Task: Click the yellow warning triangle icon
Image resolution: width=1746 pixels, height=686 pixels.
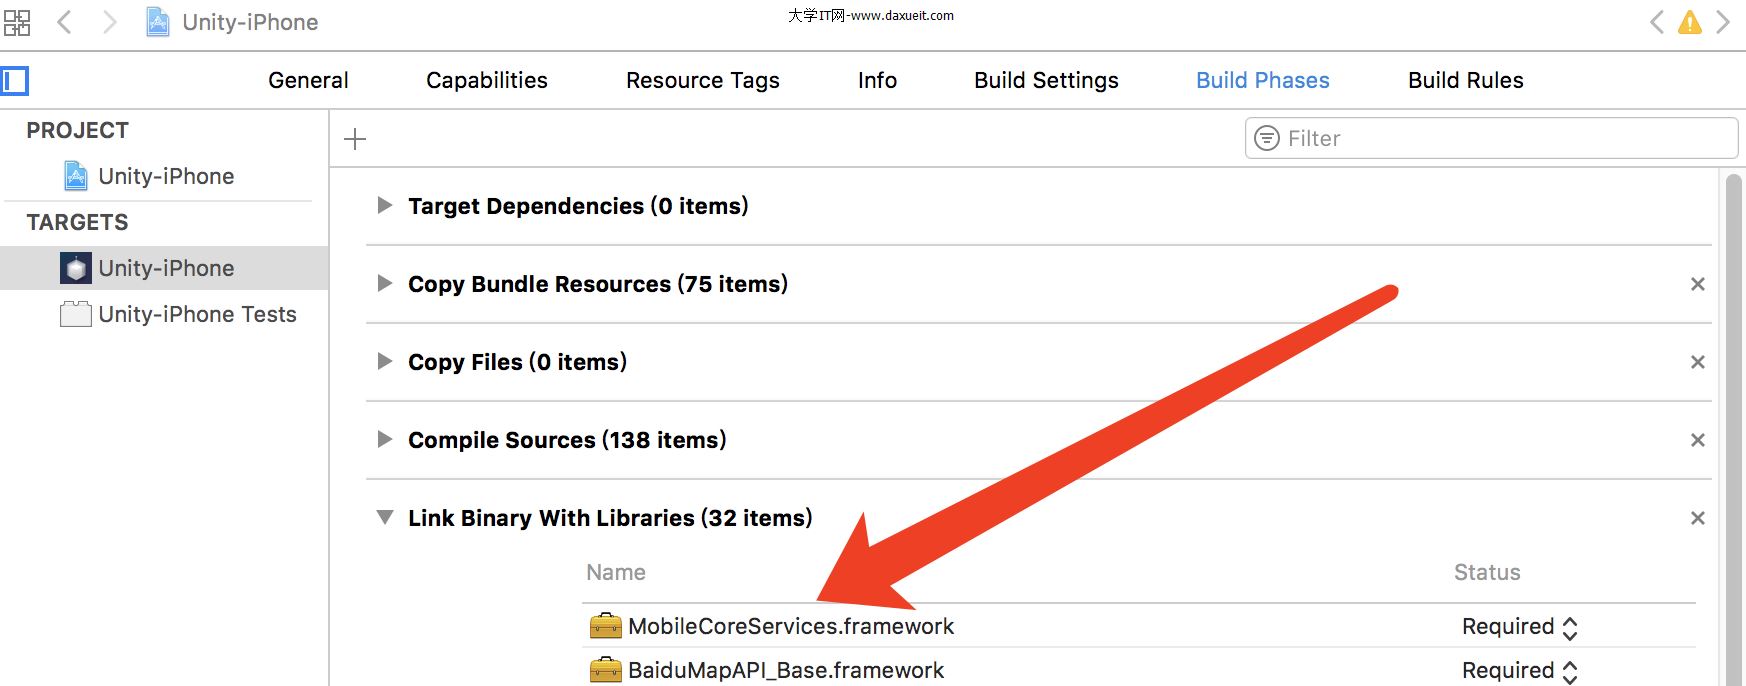Action: click(x=1690, y=22)
